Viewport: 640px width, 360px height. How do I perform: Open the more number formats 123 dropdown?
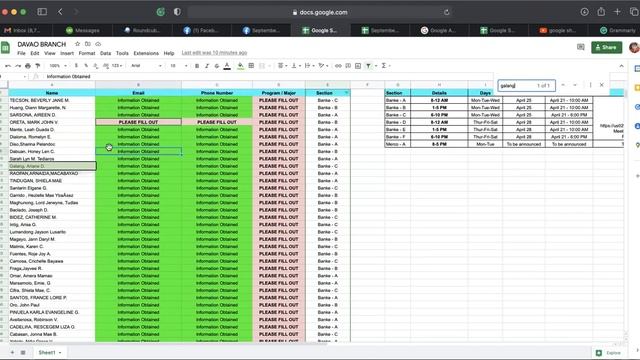(117, 66)
